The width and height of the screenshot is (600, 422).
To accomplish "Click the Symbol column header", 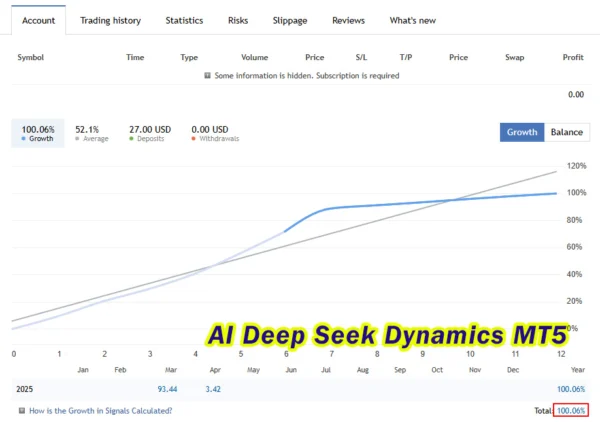I will tap(31, 57).
